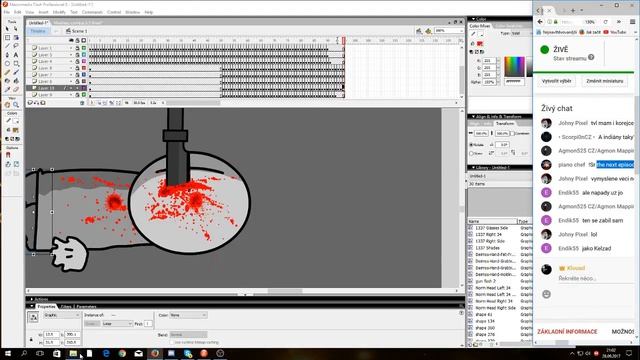Select the Eraser tool
This screenshot has height=360, width=640.
coord(16,89)
